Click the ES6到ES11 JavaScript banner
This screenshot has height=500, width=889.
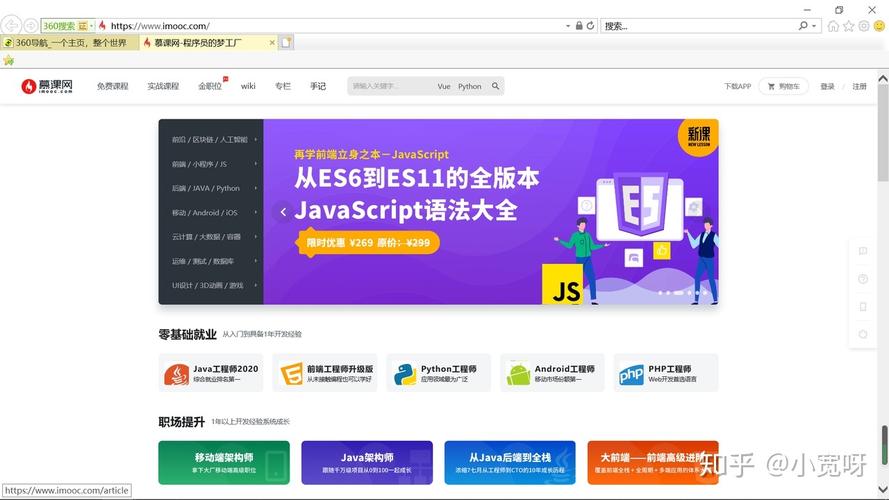[x=491, y=211]
